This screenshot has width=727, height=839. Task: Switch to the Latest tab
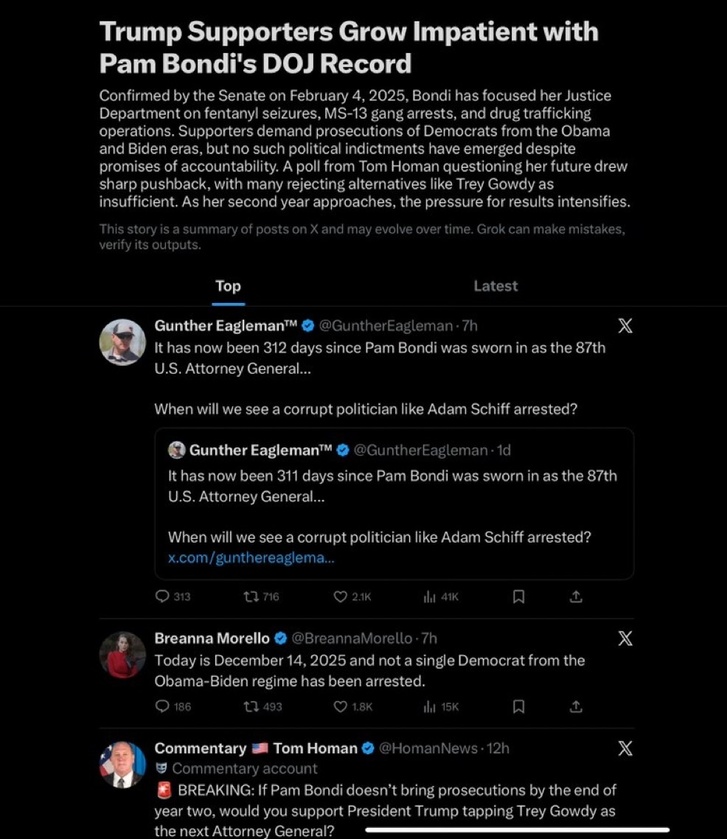pos(495,286)
